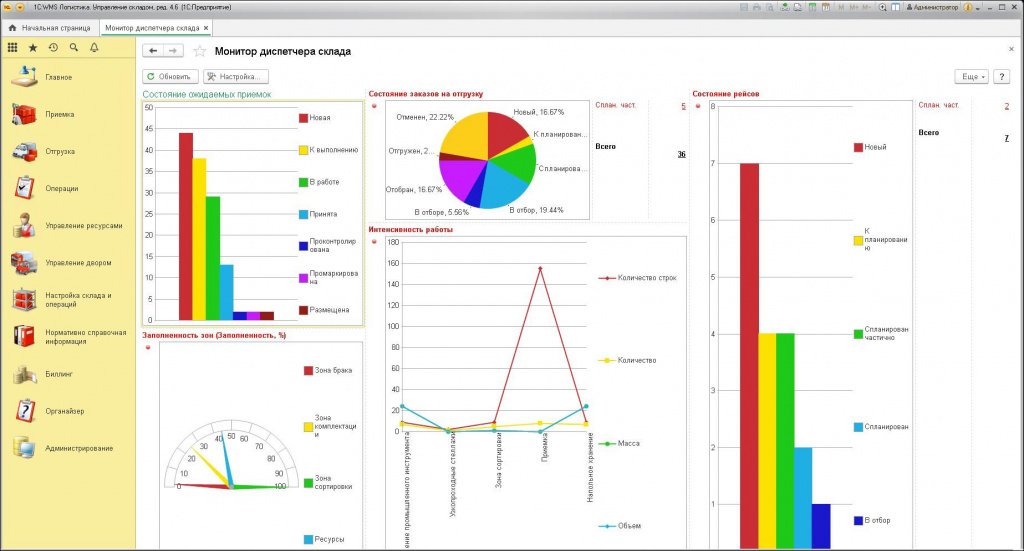The image size is (1024, 551).
Task: Open the search magnifier icon
Action: [74, 48]
